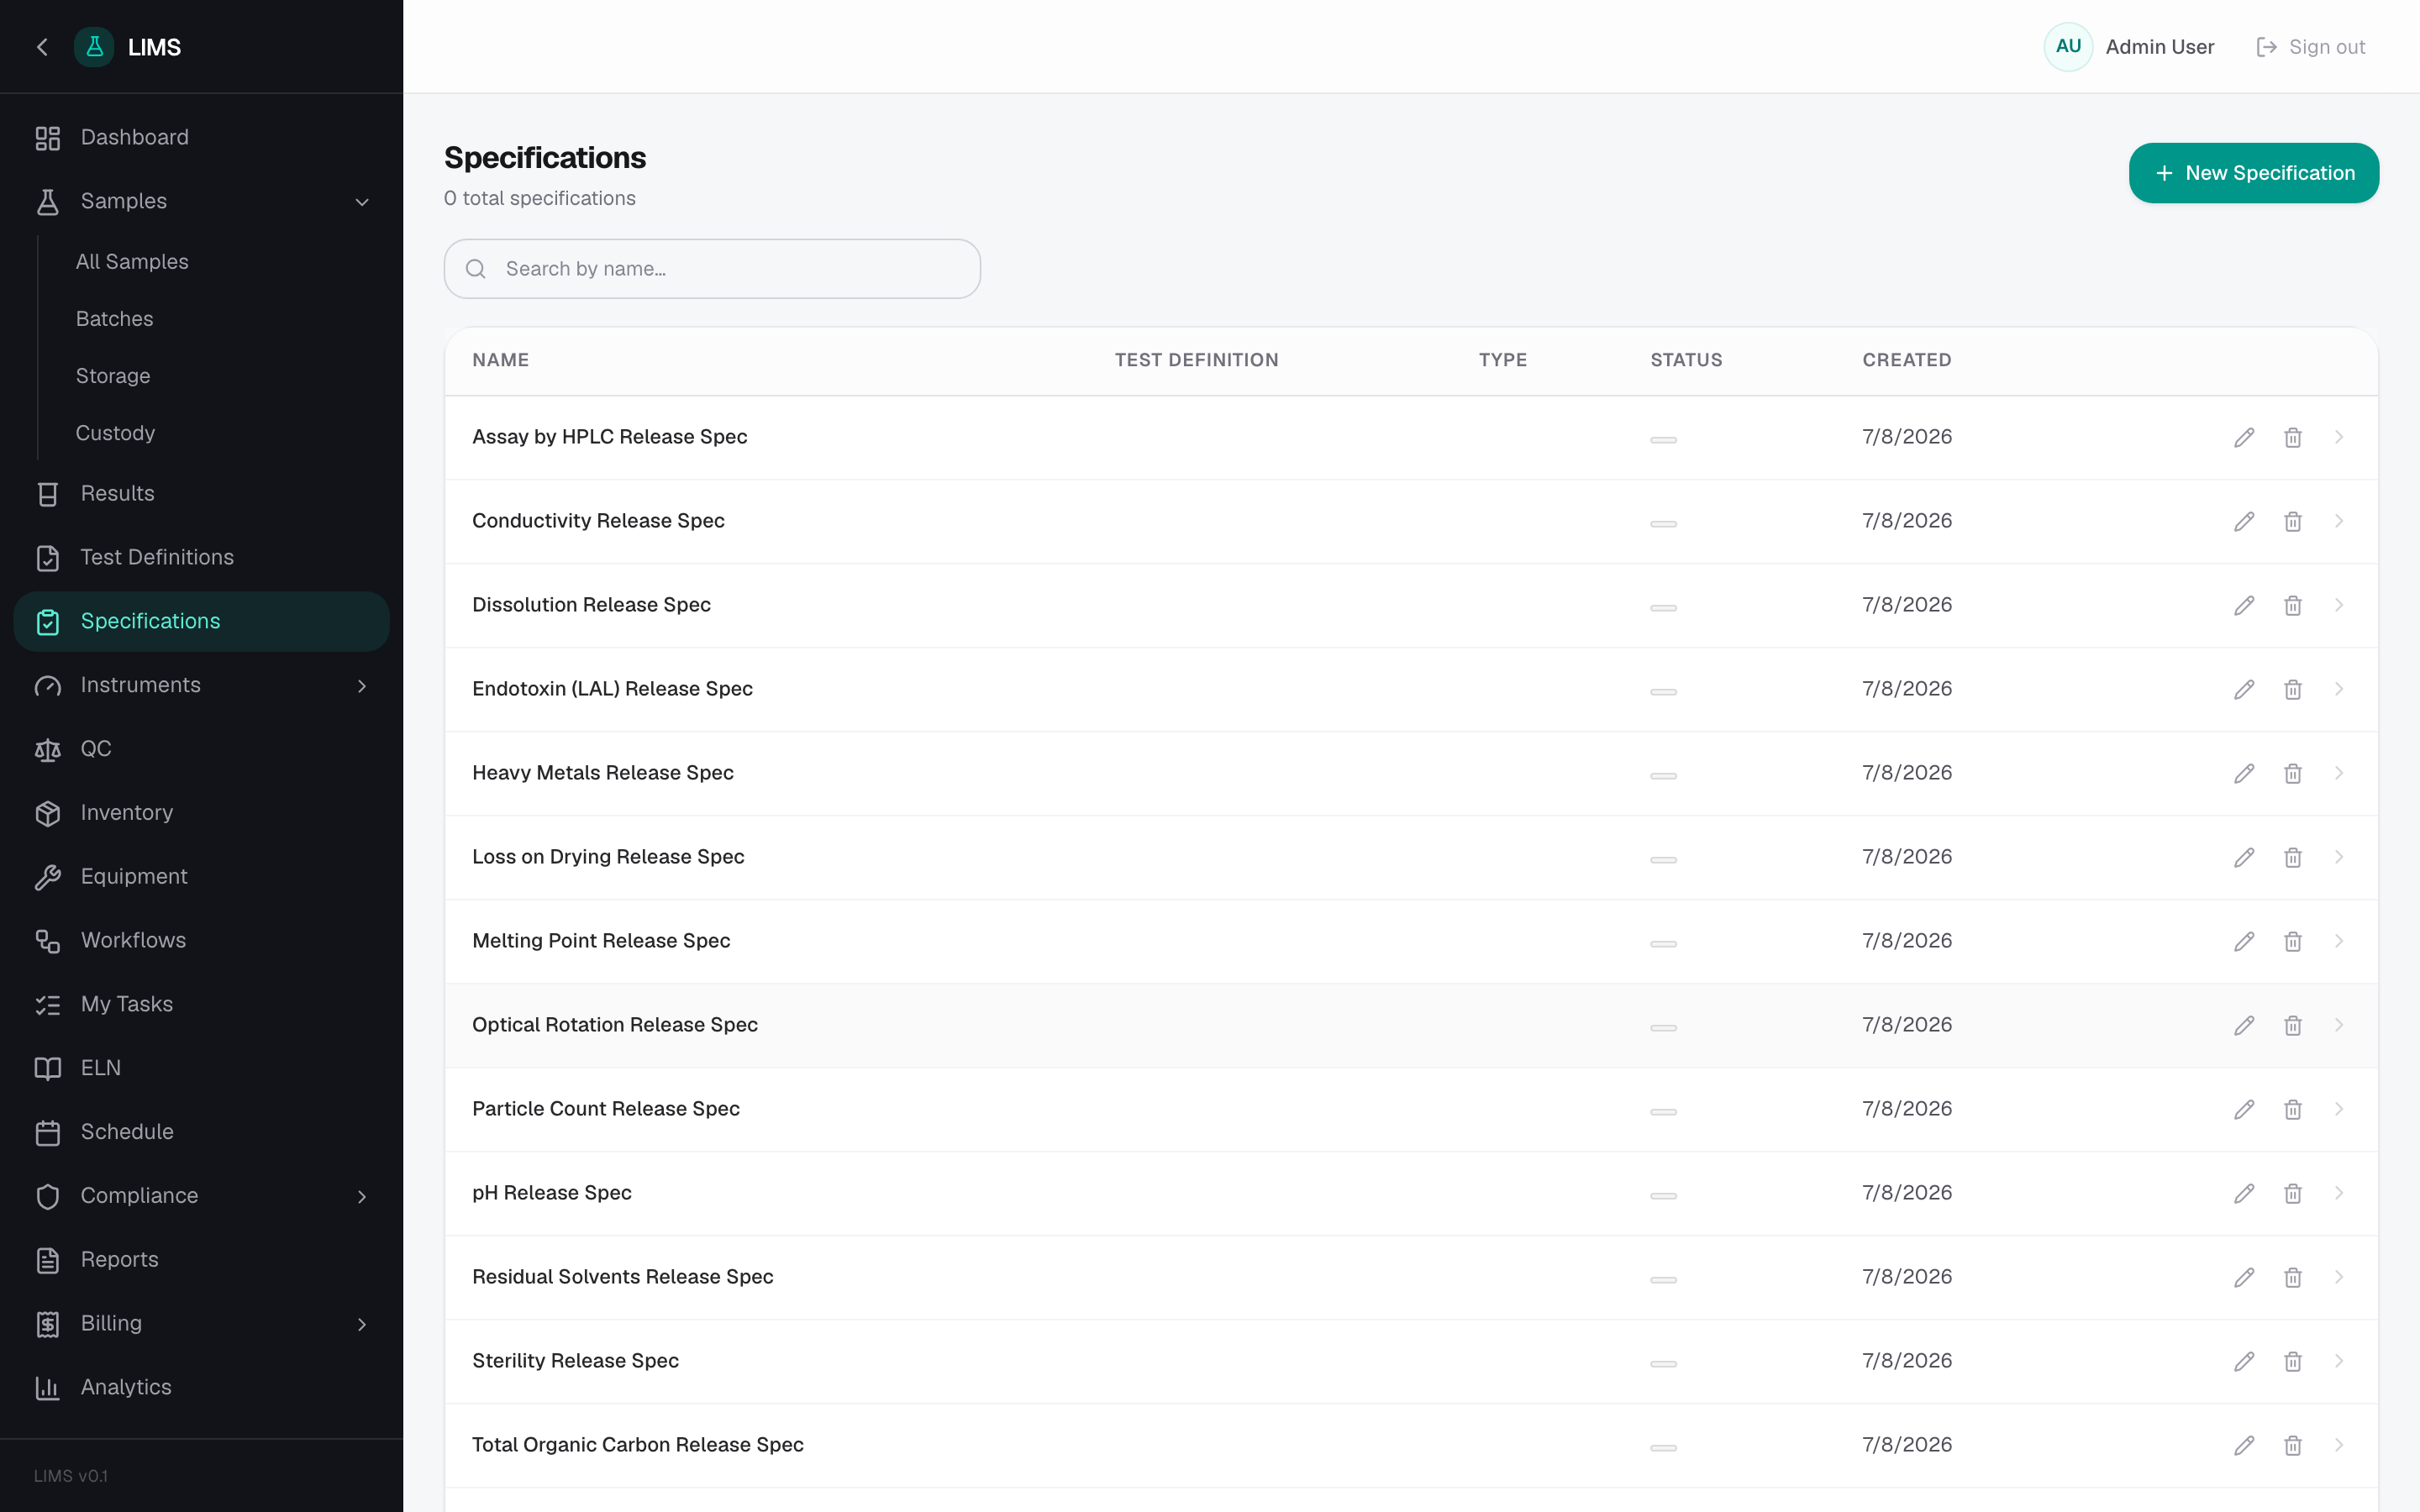Edit the Sterility Release Spec
Image resolution: width=2420 pixels, height=1512 pixels.
2244,1361
